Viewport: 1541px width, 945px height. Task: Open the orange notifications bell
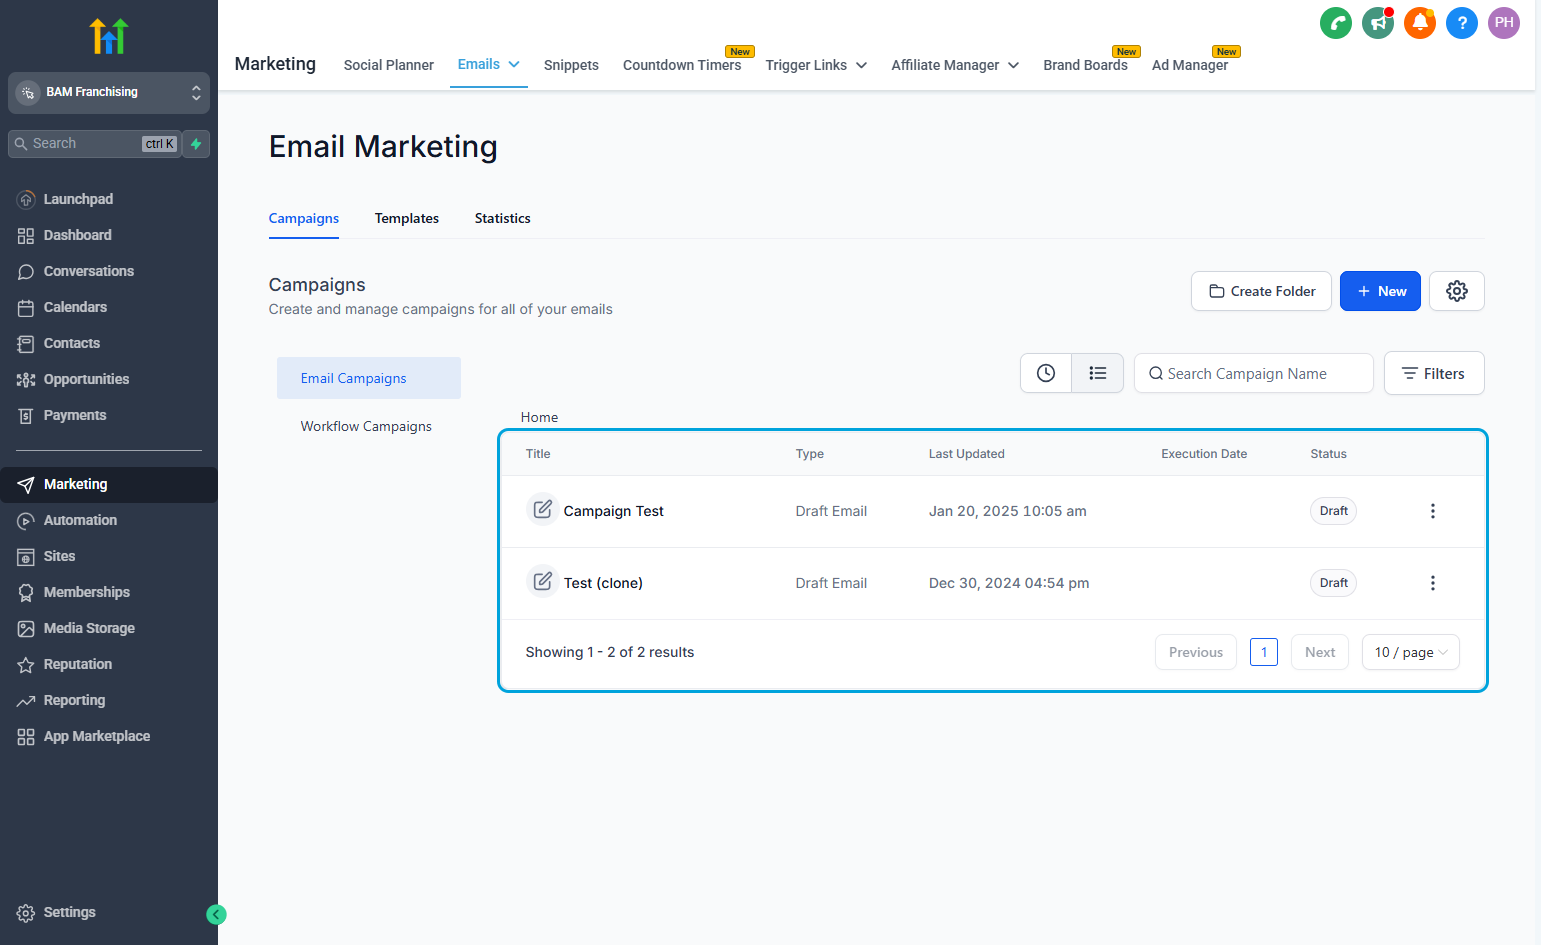pos(1420,23)
